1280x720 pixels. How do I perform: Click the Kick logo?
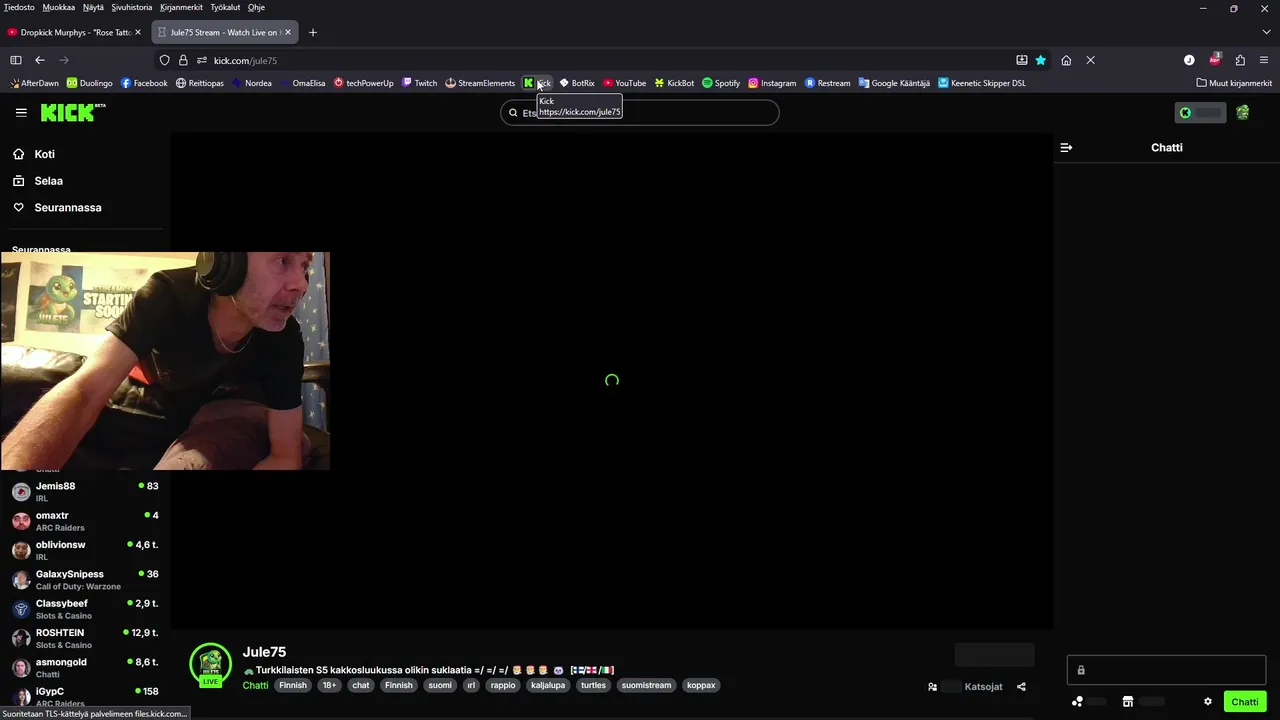pyautogui.click(x=72, y=112)
